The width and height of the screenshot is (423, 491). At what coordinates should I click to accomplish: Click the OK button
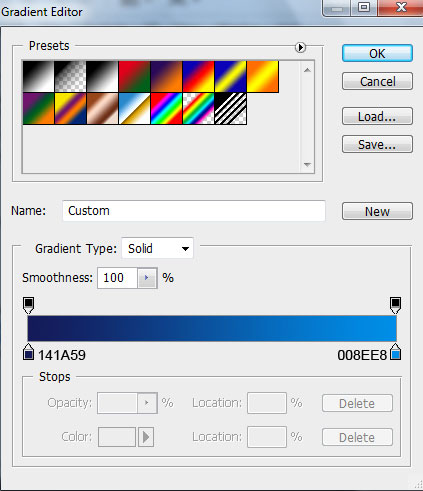(377, 53)
